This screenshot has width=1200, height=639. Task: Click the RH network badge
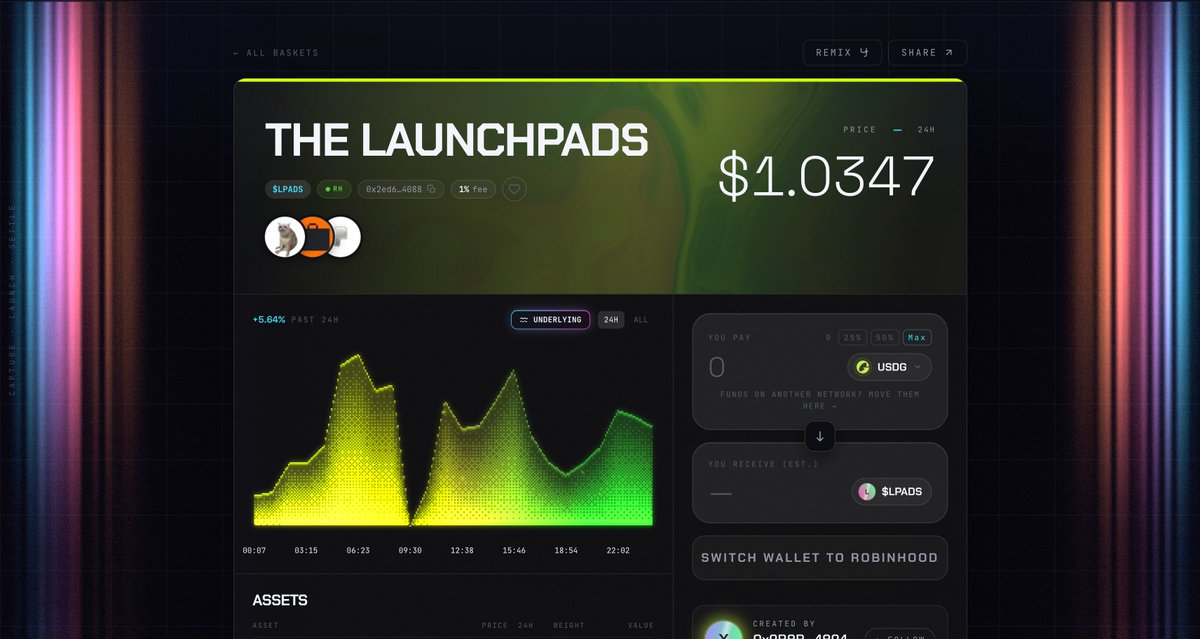coord(334,189)
